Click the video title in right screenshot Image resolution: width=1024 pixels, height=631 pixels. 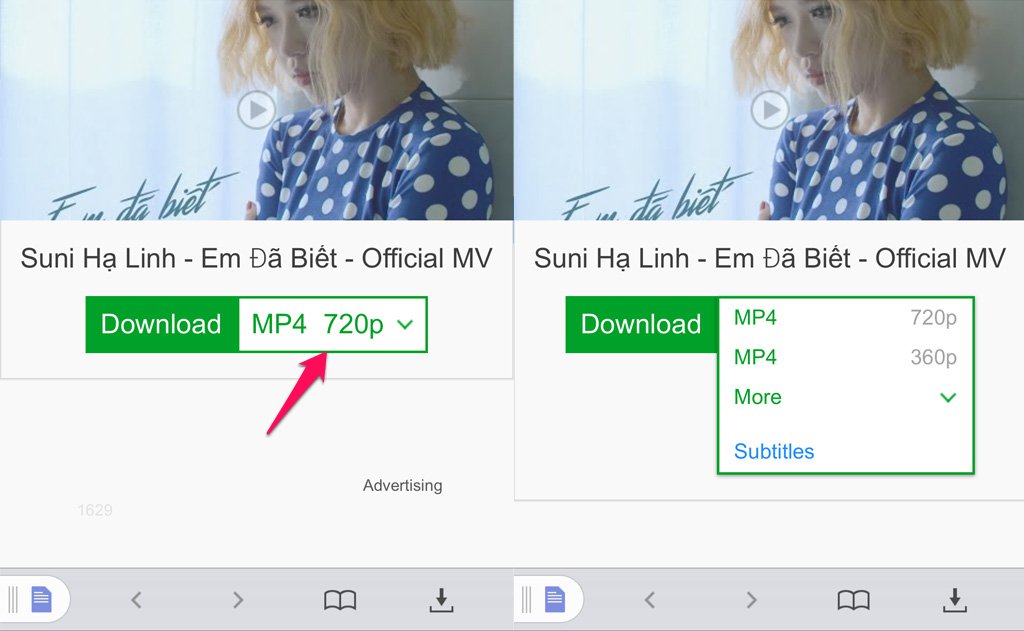pyautogui.click(x=770, y=259)
